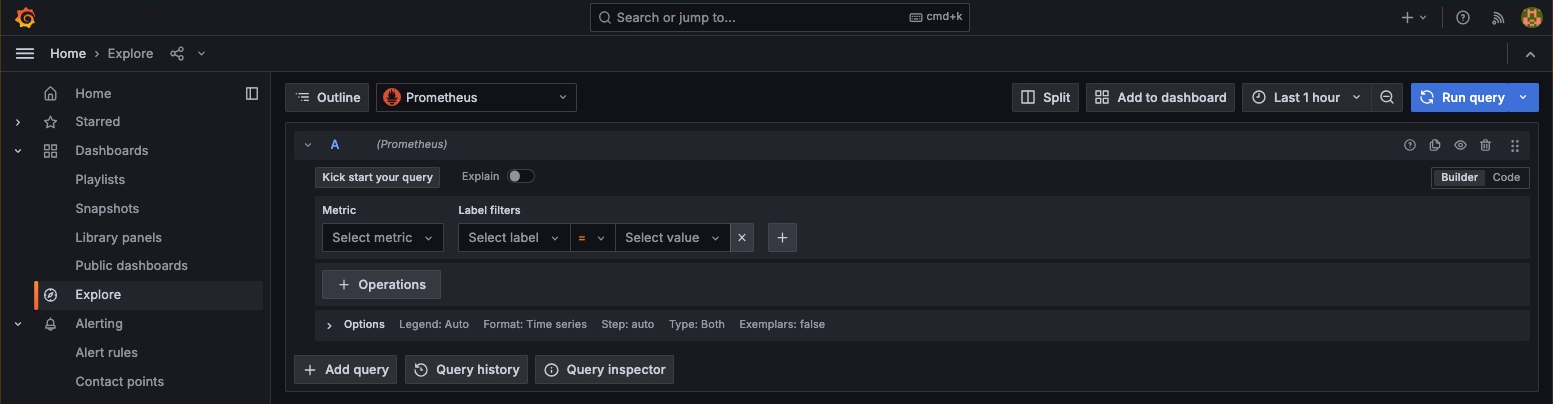Image resolution: width=1553 pixels, height=404 pixels.
Task: Expand the query Options section
Action: coord(330,325)
